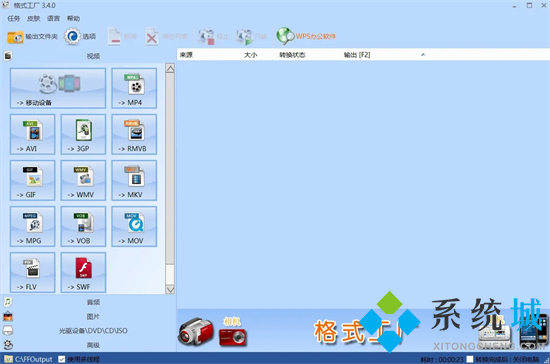Open the Options gear icon
Screen dimensions: 550x364
72,36
